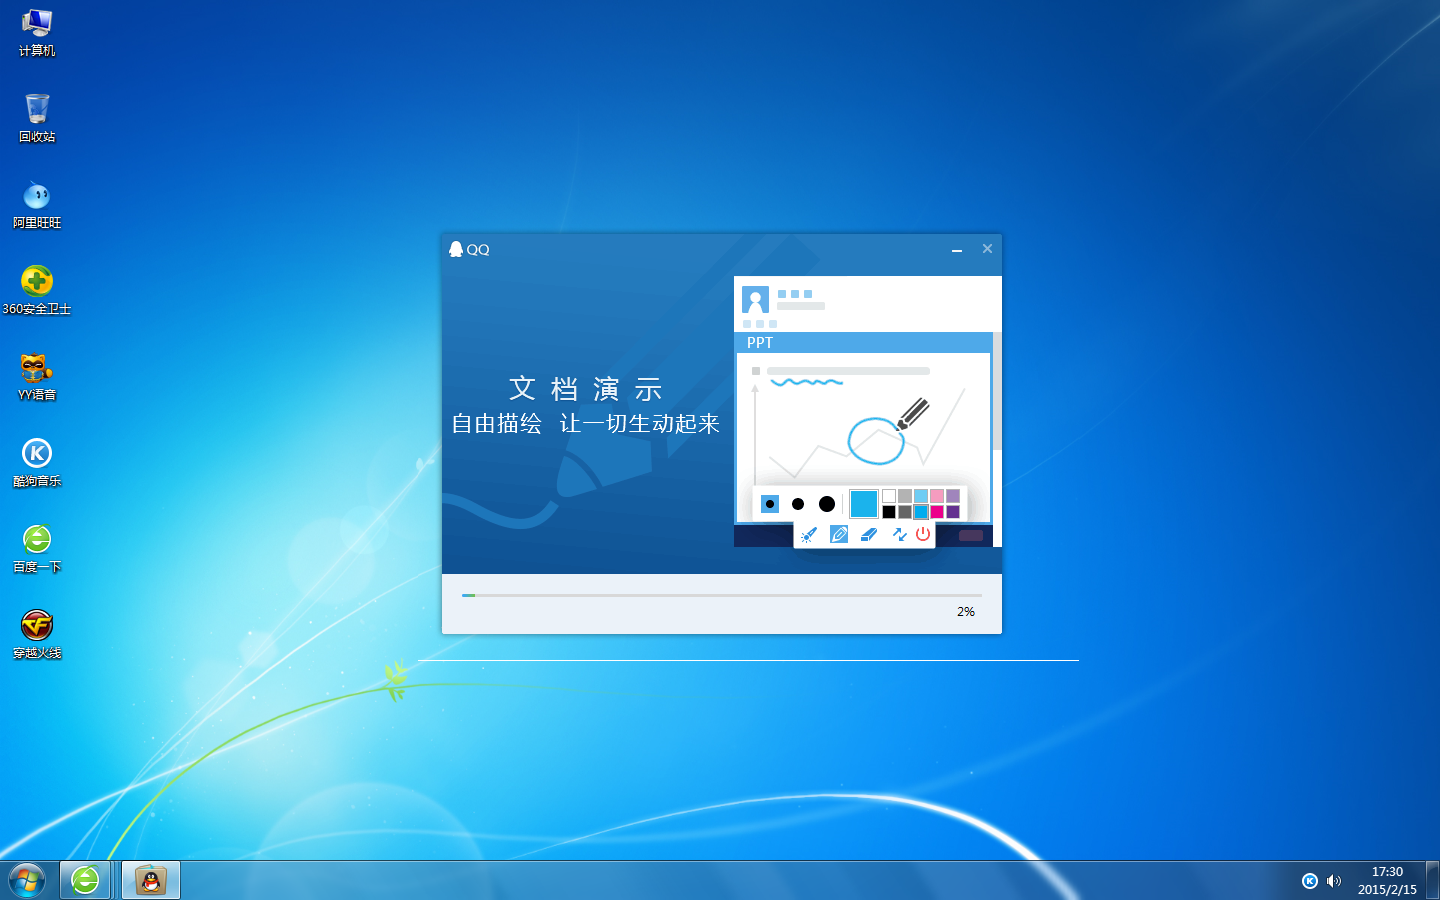The height and width of the screenshot is (900, 1440).
Task: Click the 酷狗音乐 desktop shortcut
Action: [37, 462]
